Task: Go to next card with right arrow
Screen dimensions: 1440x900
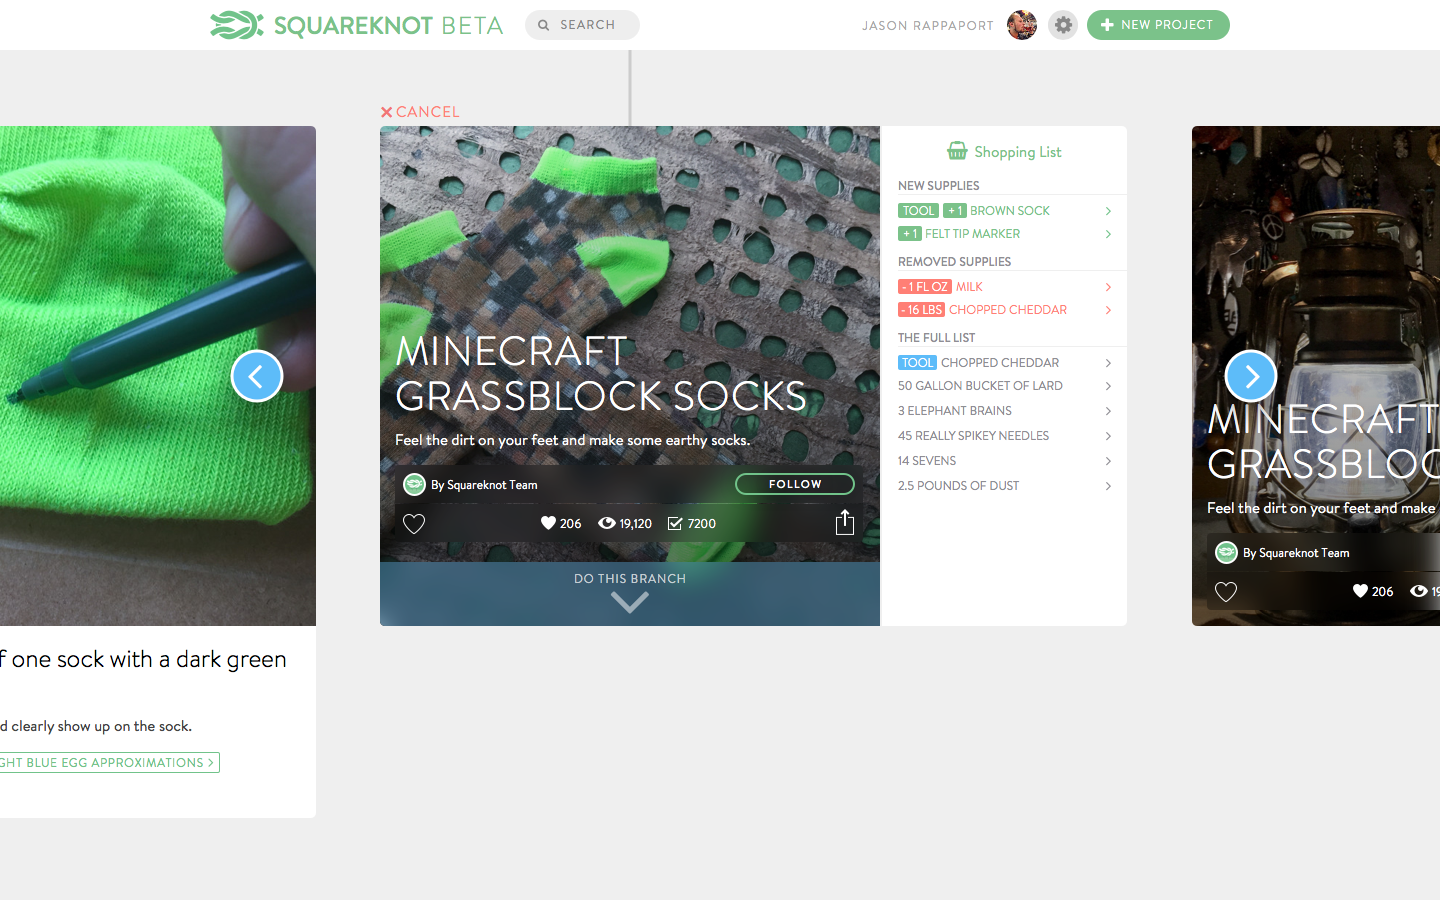Action: point(1251,376)
